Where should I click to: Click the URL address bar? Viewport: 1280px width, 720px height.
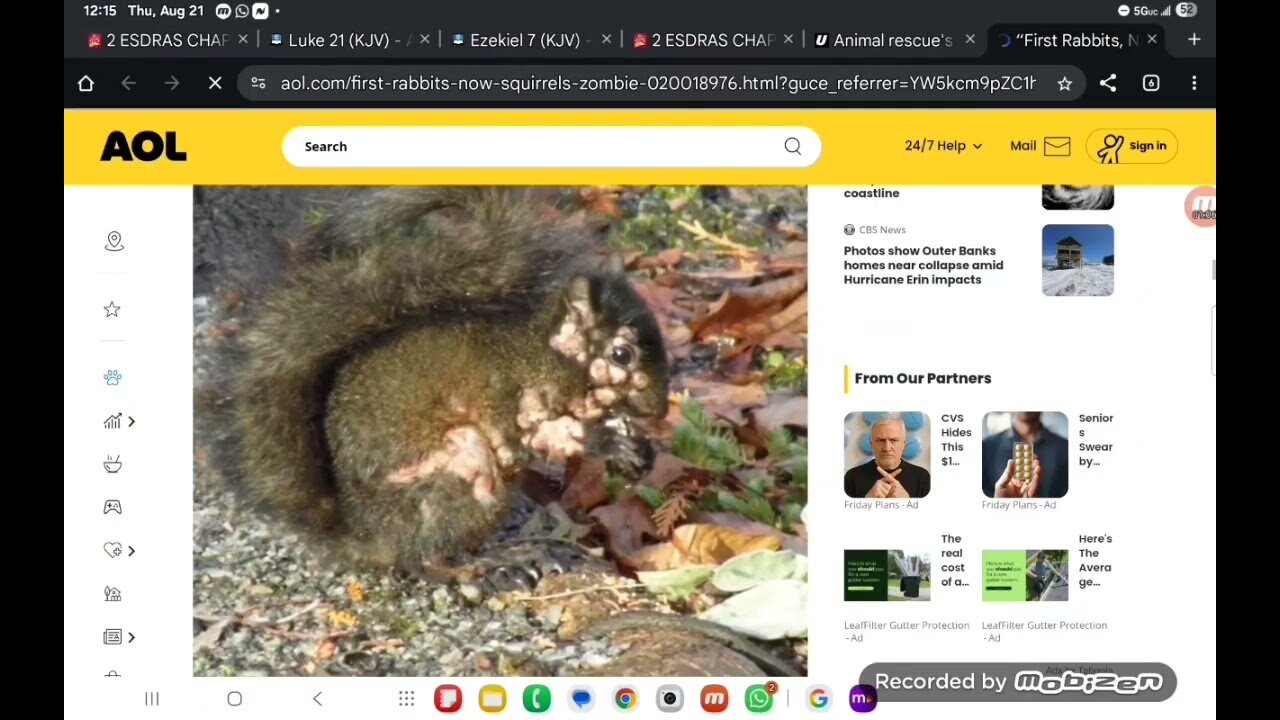tap(658, 84)
